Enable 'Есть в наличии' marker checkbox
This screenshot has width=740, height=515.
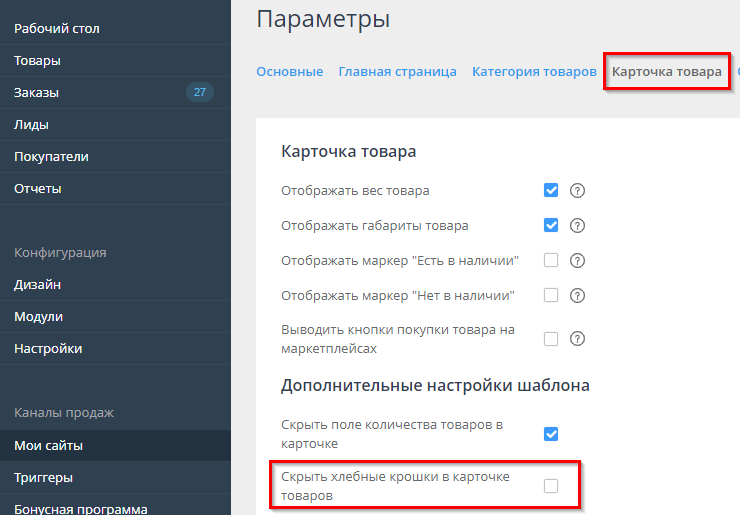[551, 261]
